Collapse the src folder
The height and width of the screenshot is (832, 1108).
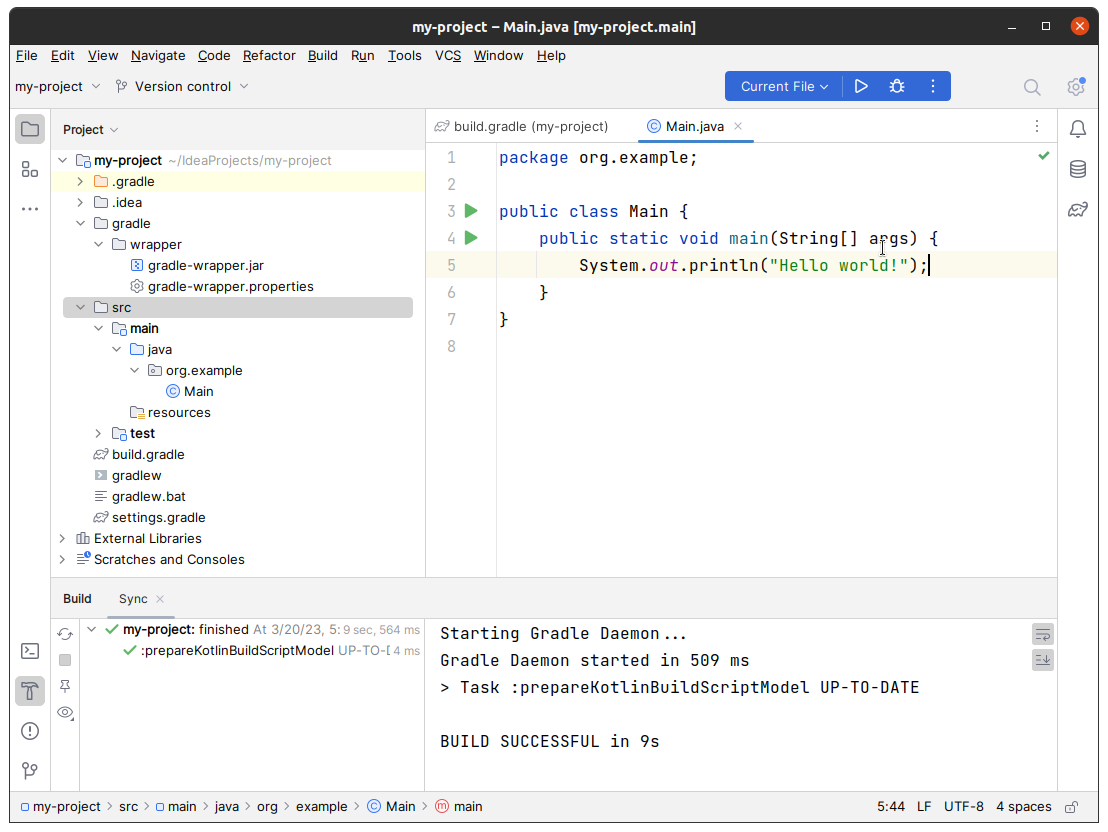click(81, 307)
